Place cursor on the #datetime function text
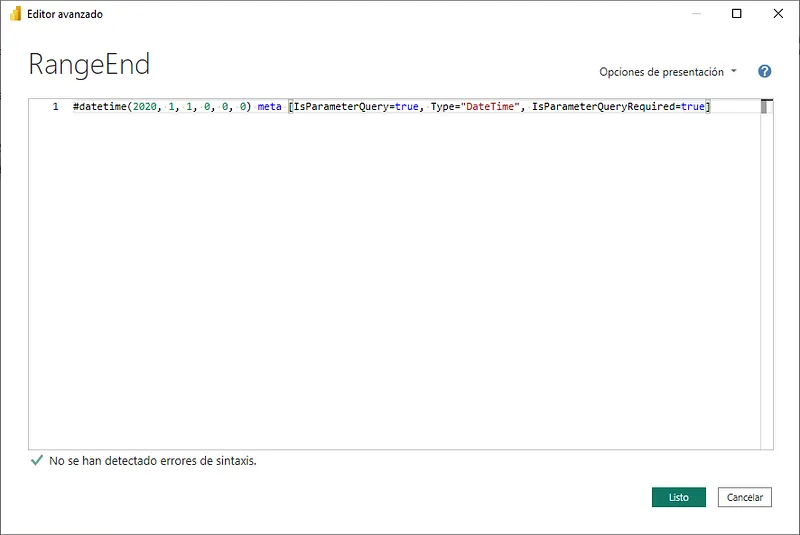 click(99, 107)
